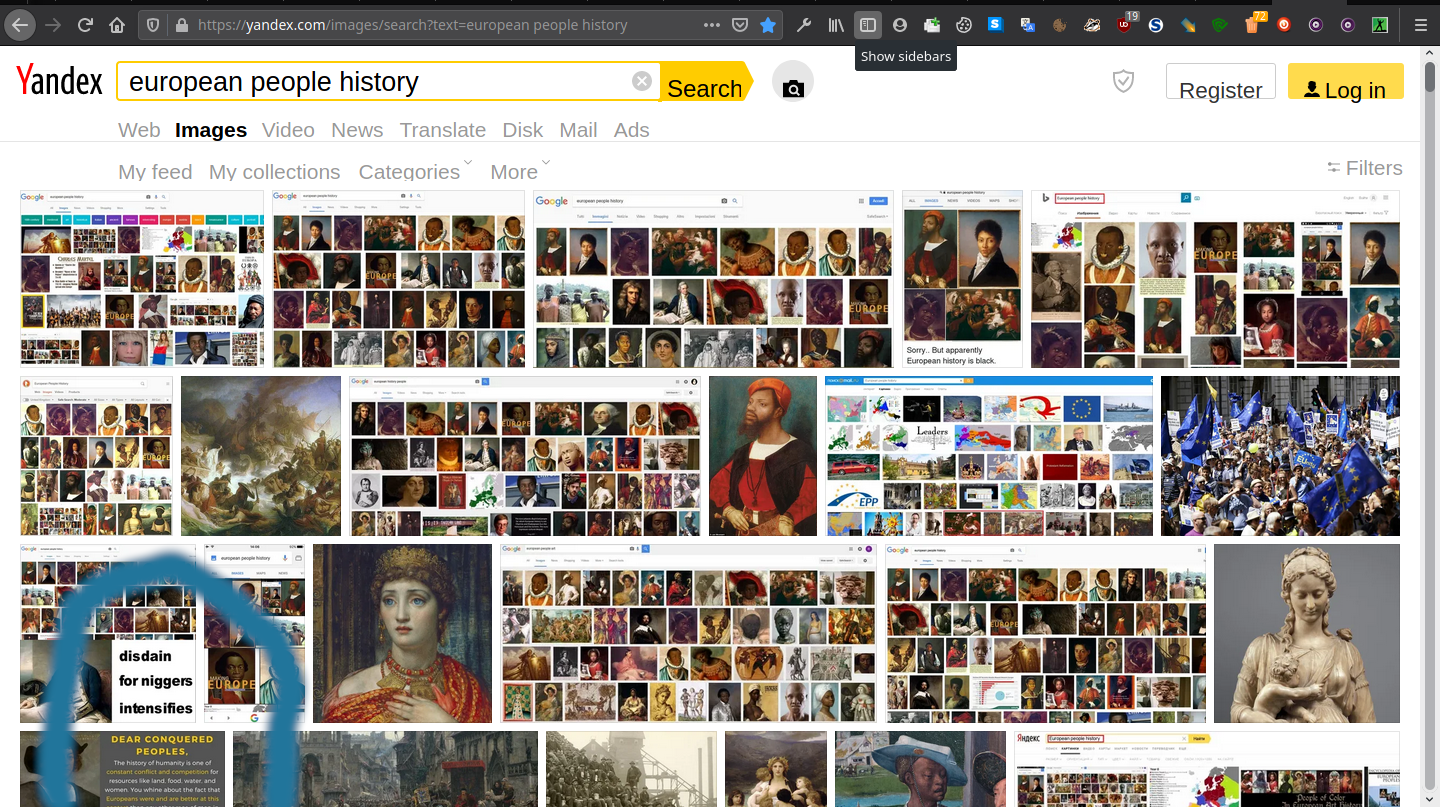
Task: Click the green figure extension icon
Action: click(1380, 25)
